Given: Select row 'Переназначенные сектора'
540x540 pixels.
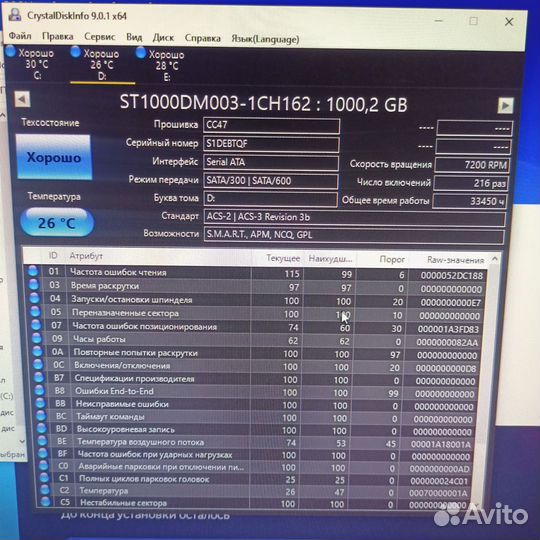Looking at the screenshot, I should (258, 314).
